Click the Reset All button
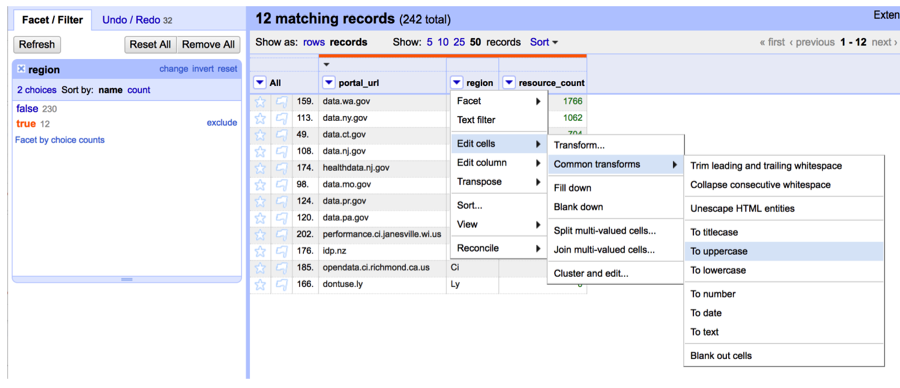 [150, 44]
